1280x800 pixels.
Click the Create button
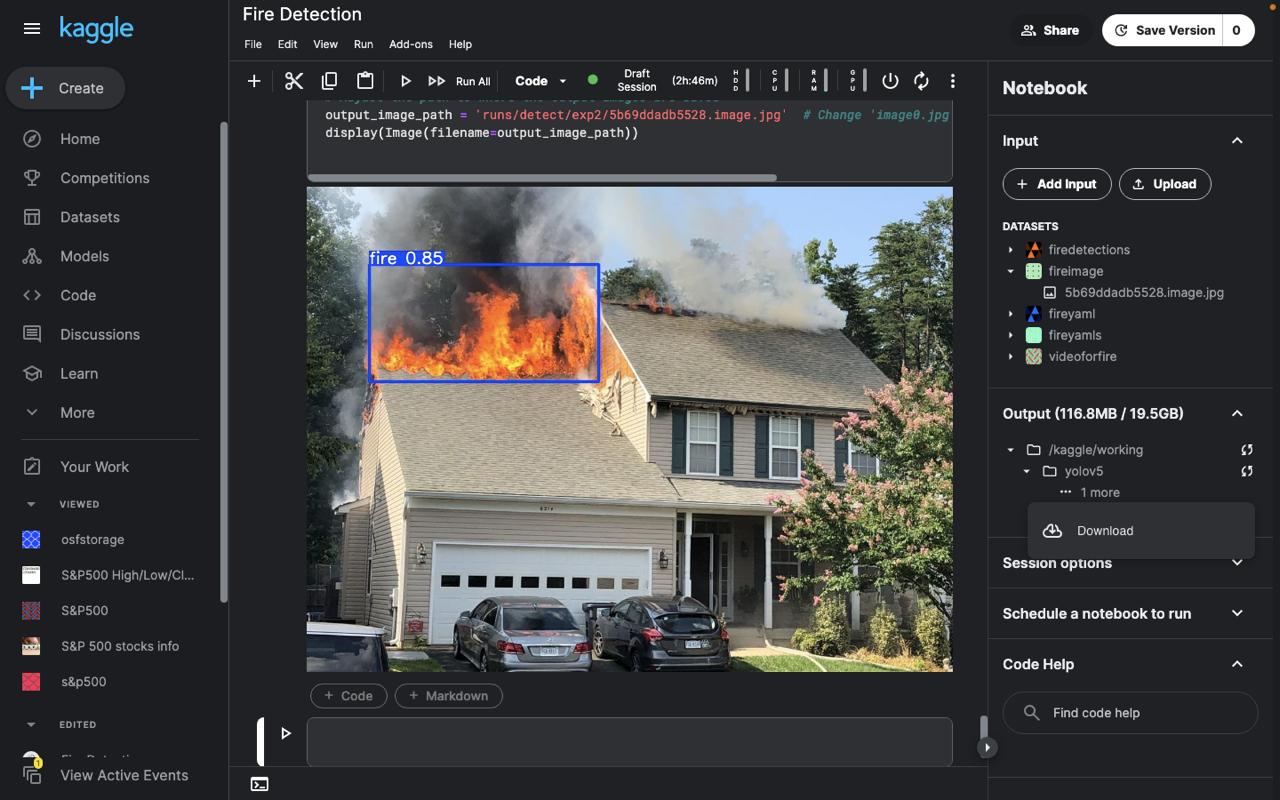[x=65, y=88]
